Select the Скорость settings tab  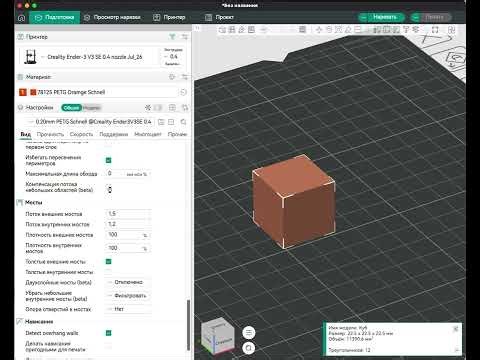[81, 134]
